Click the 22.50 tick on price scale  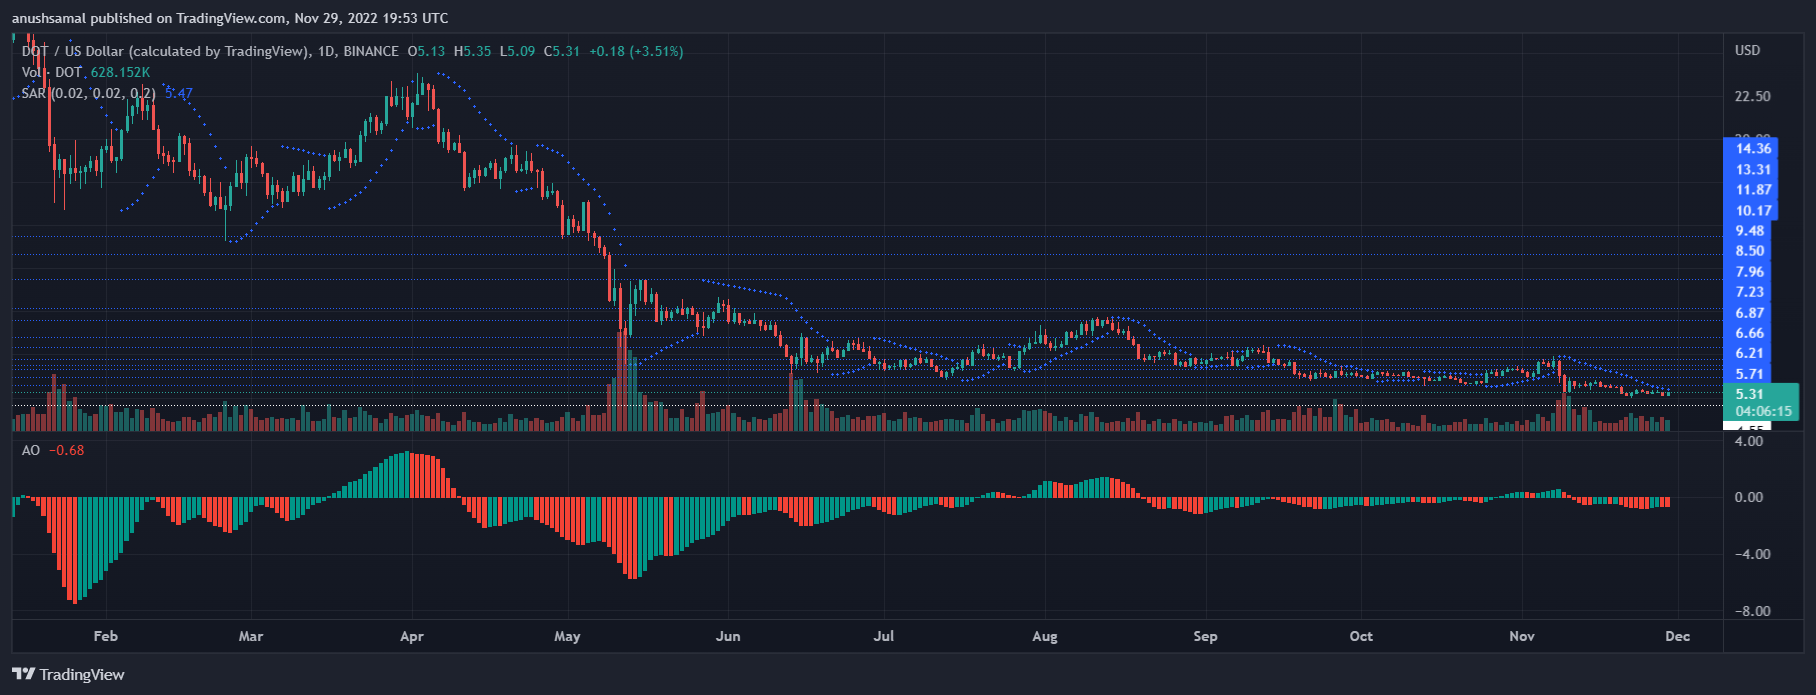[1752, 96]
